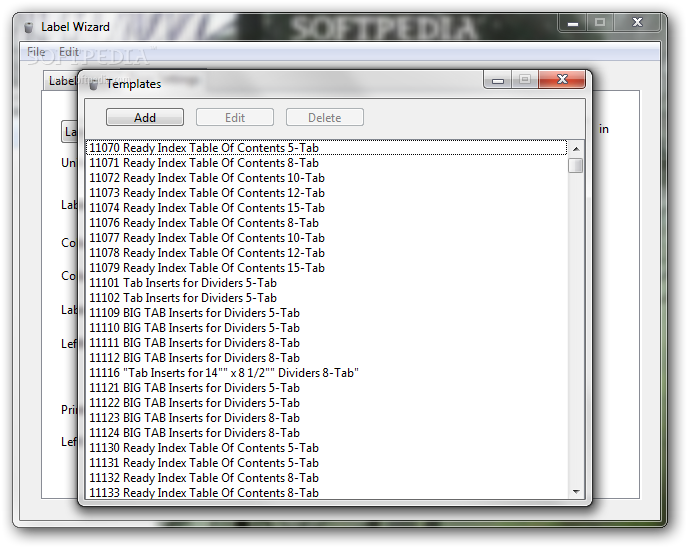The height and width of the screenshot is (548, 688).
Task: Maximize the Label Wizard window
Action: click(600, 23)
